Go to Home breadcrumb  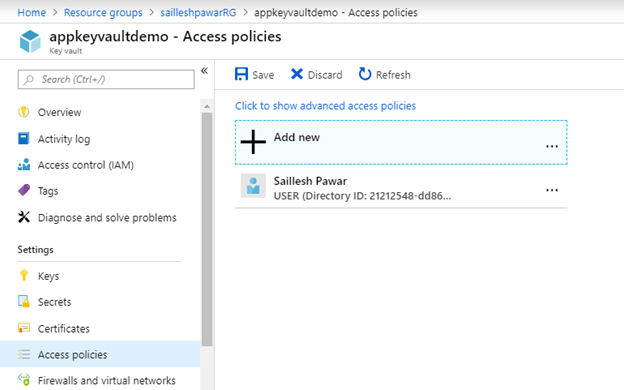(31, 13)
